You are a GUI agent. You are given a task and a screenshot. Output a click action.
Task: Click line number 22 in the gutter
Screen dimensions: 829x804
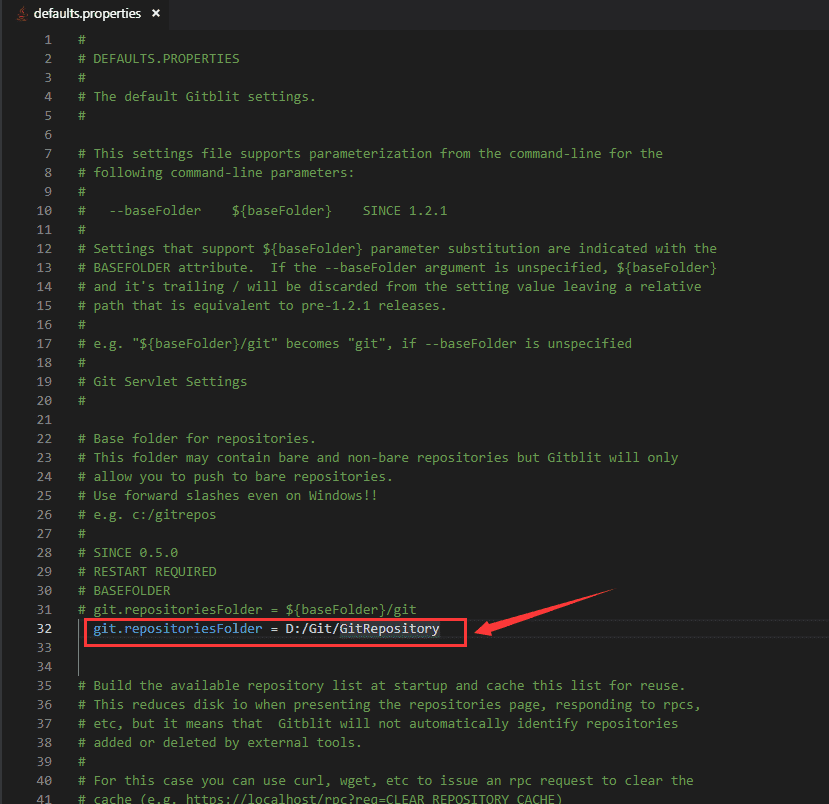(44, 438)
